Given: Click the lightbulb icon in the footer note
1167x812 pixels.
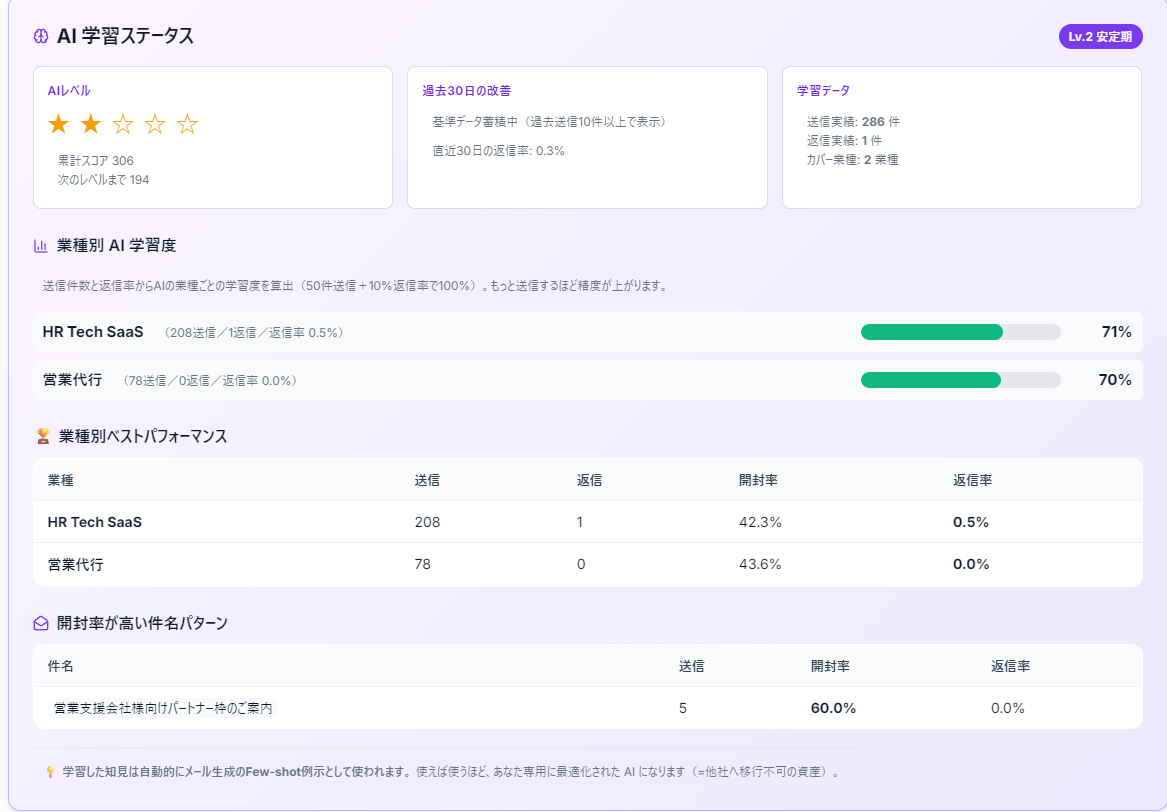Looking at the screenshot, I should pyautogui.click(x=51, y=772).
